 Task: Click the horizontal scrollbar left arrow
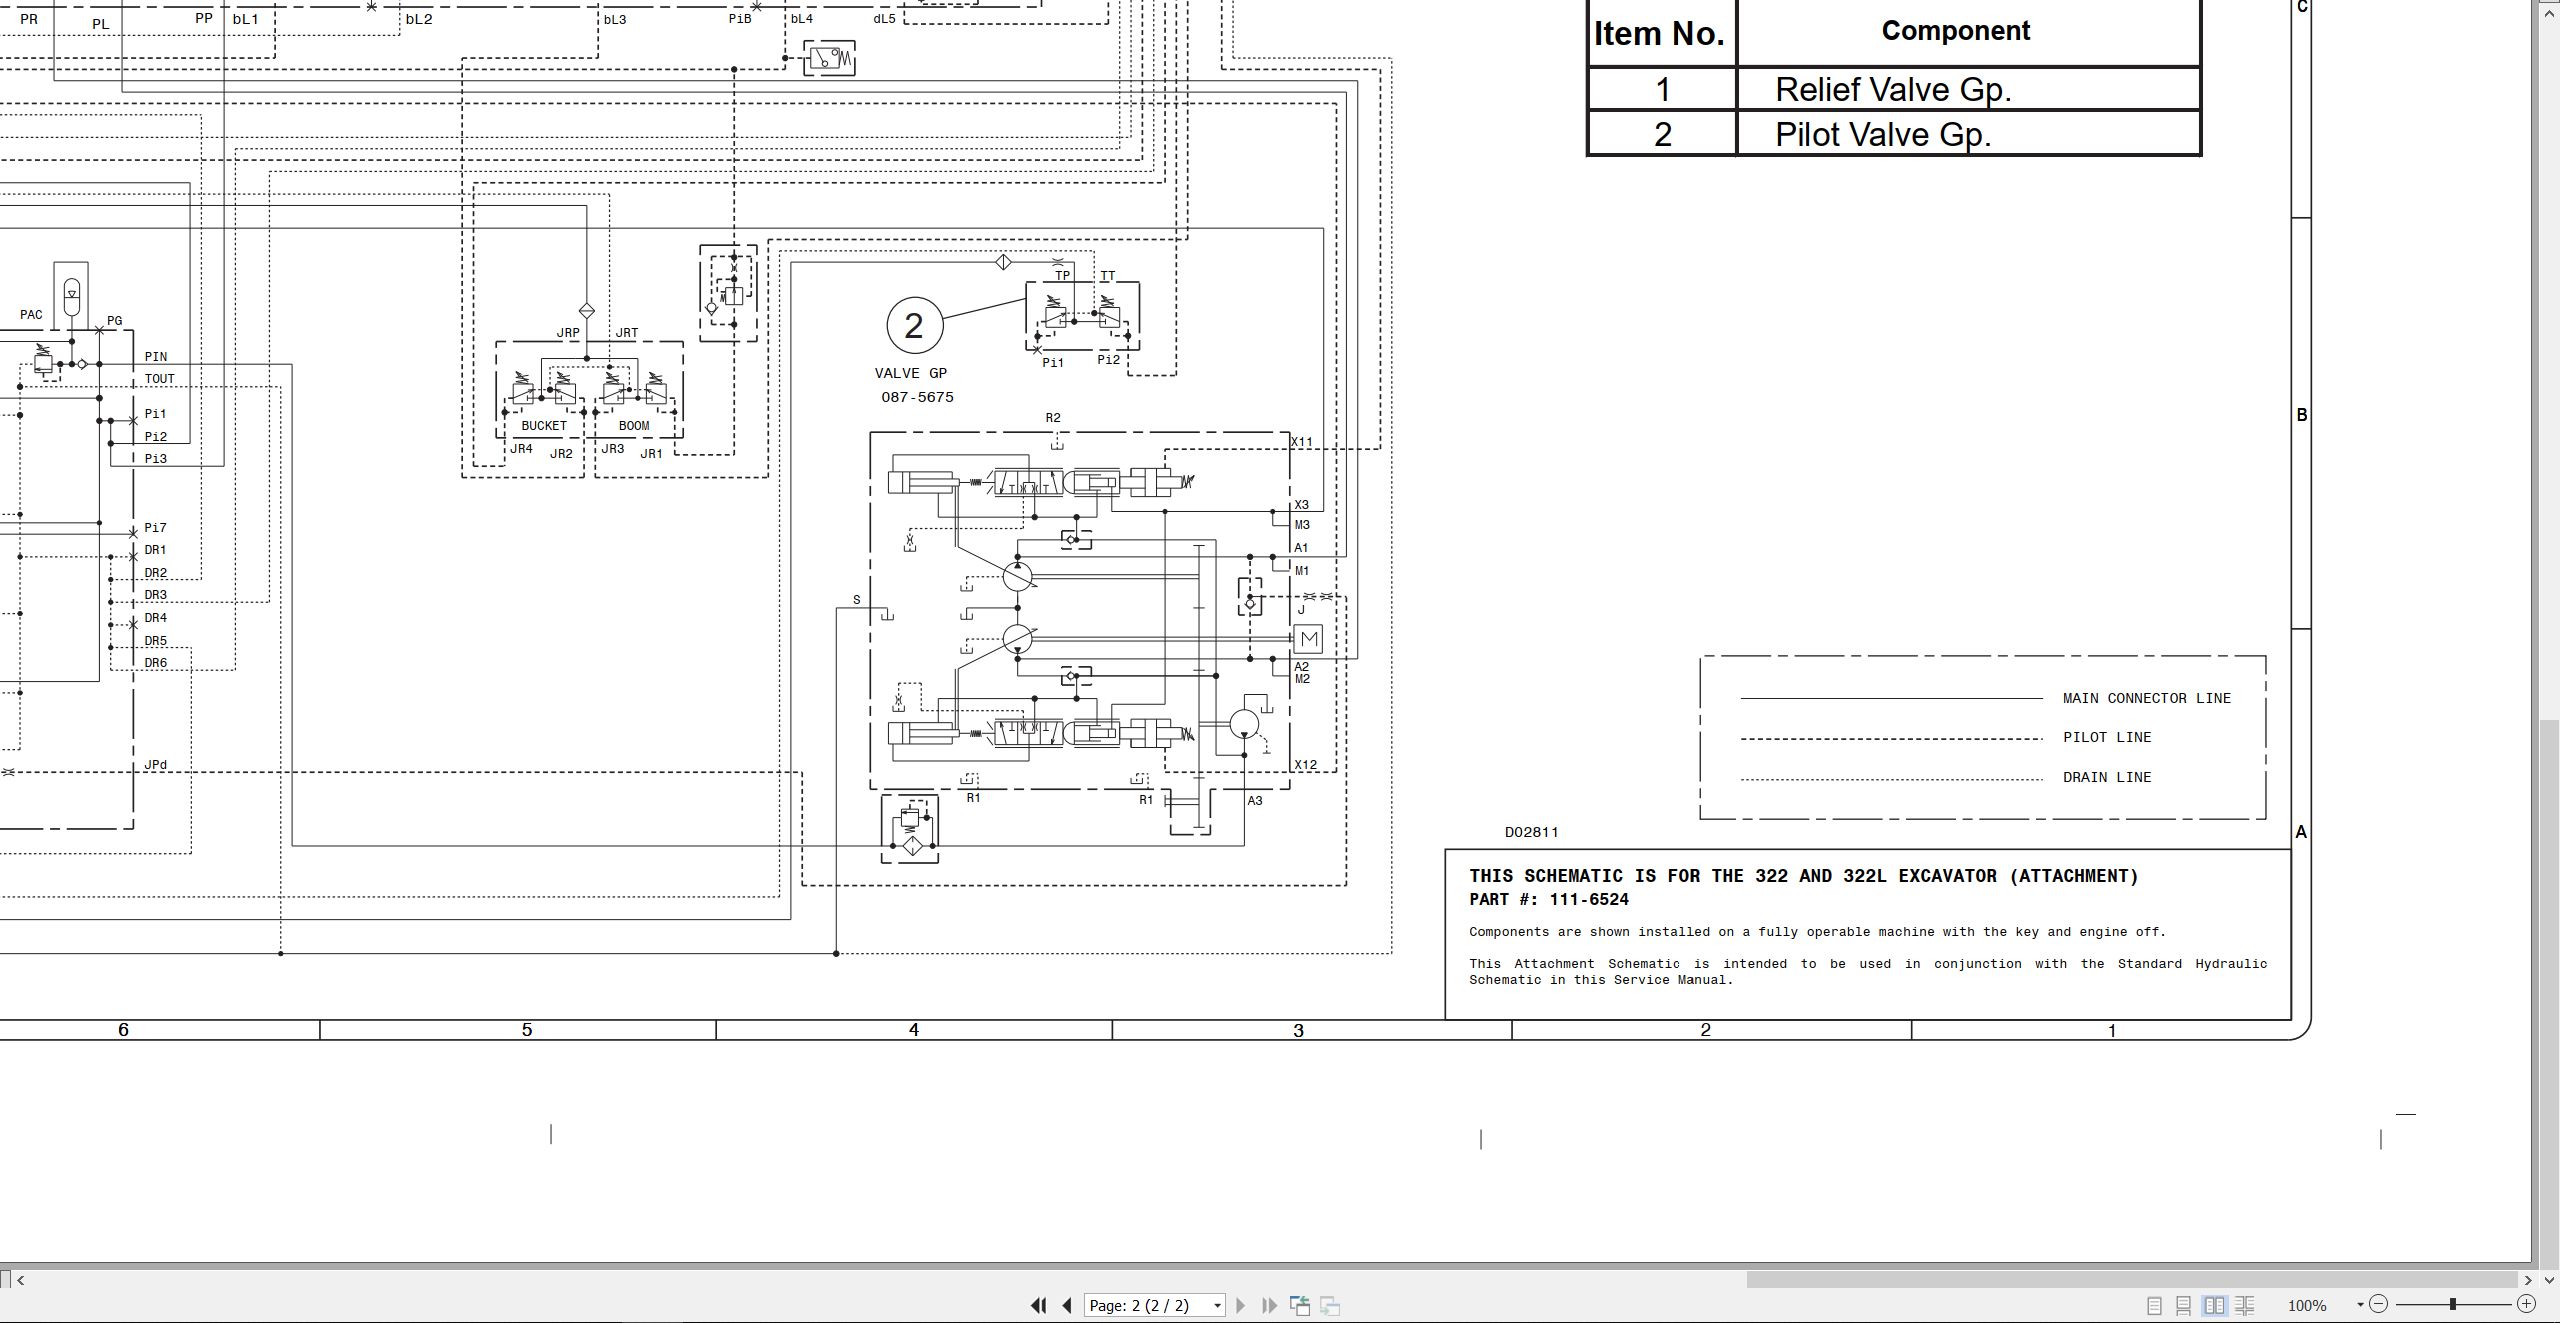21,1279
